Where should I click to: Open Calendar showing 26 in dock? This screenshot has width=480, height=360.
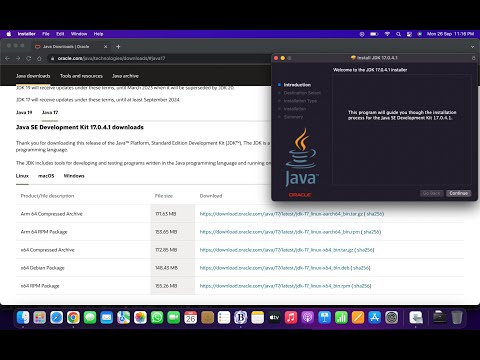[x=190, y=318]
